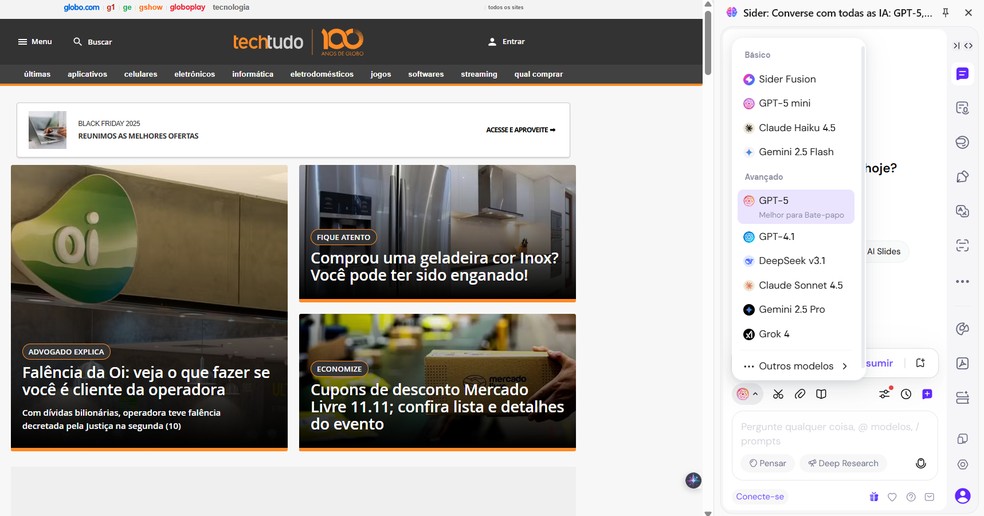Click the heart icon in Sider footer
The width and height of the screenshot is (984, 516).
[x=892, y=497]
